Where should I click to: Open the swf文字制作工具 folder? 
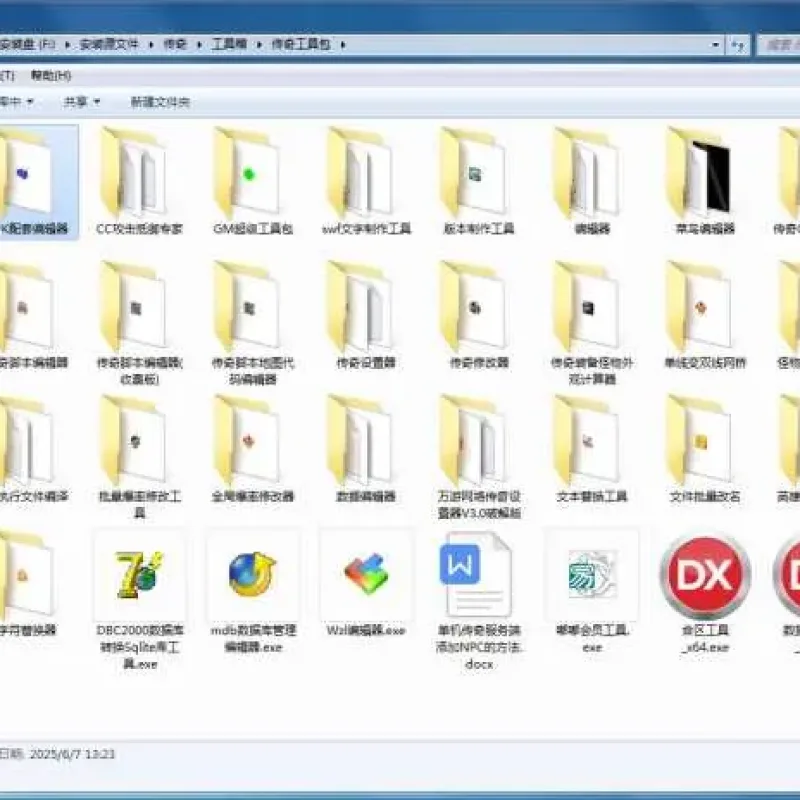click(366, 181)
